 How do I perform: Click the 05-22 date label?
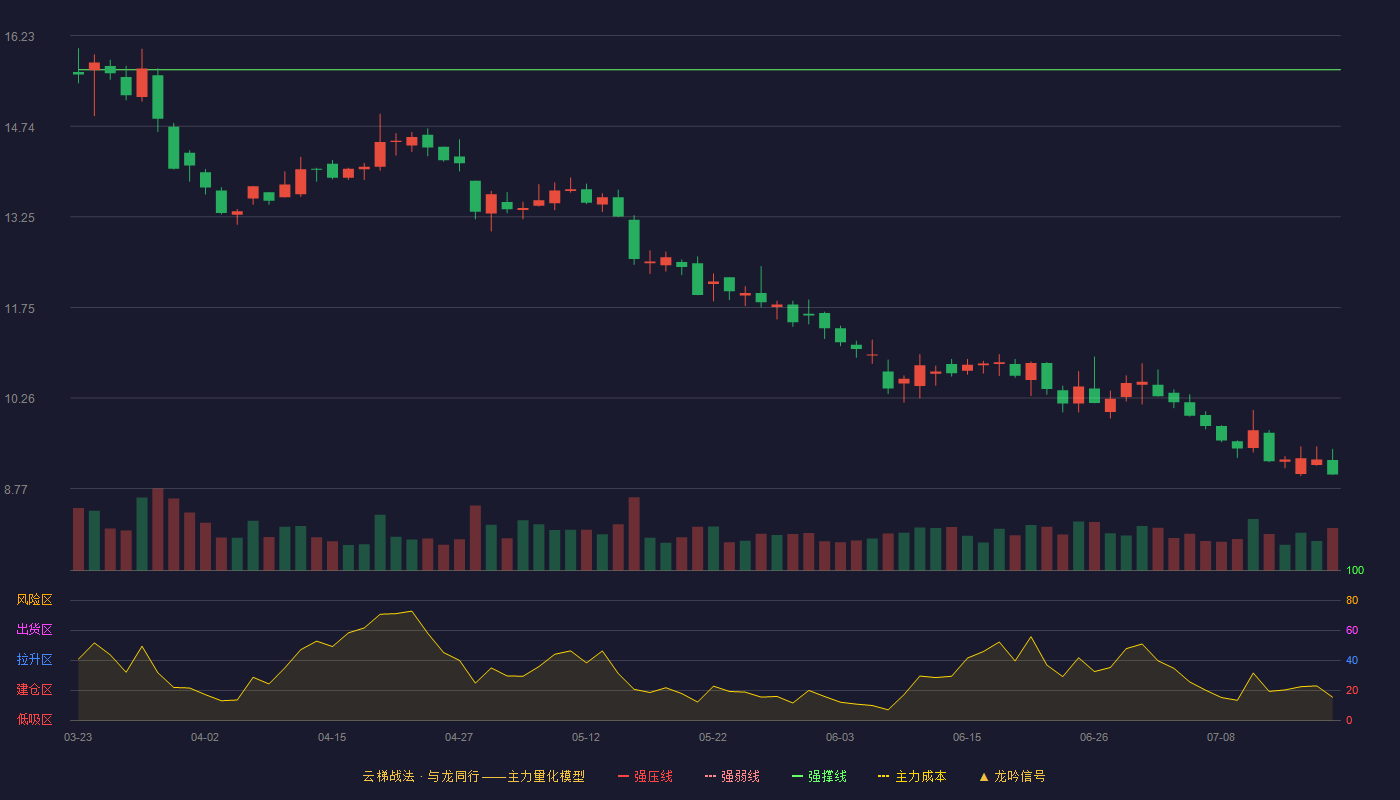point(713,737)
